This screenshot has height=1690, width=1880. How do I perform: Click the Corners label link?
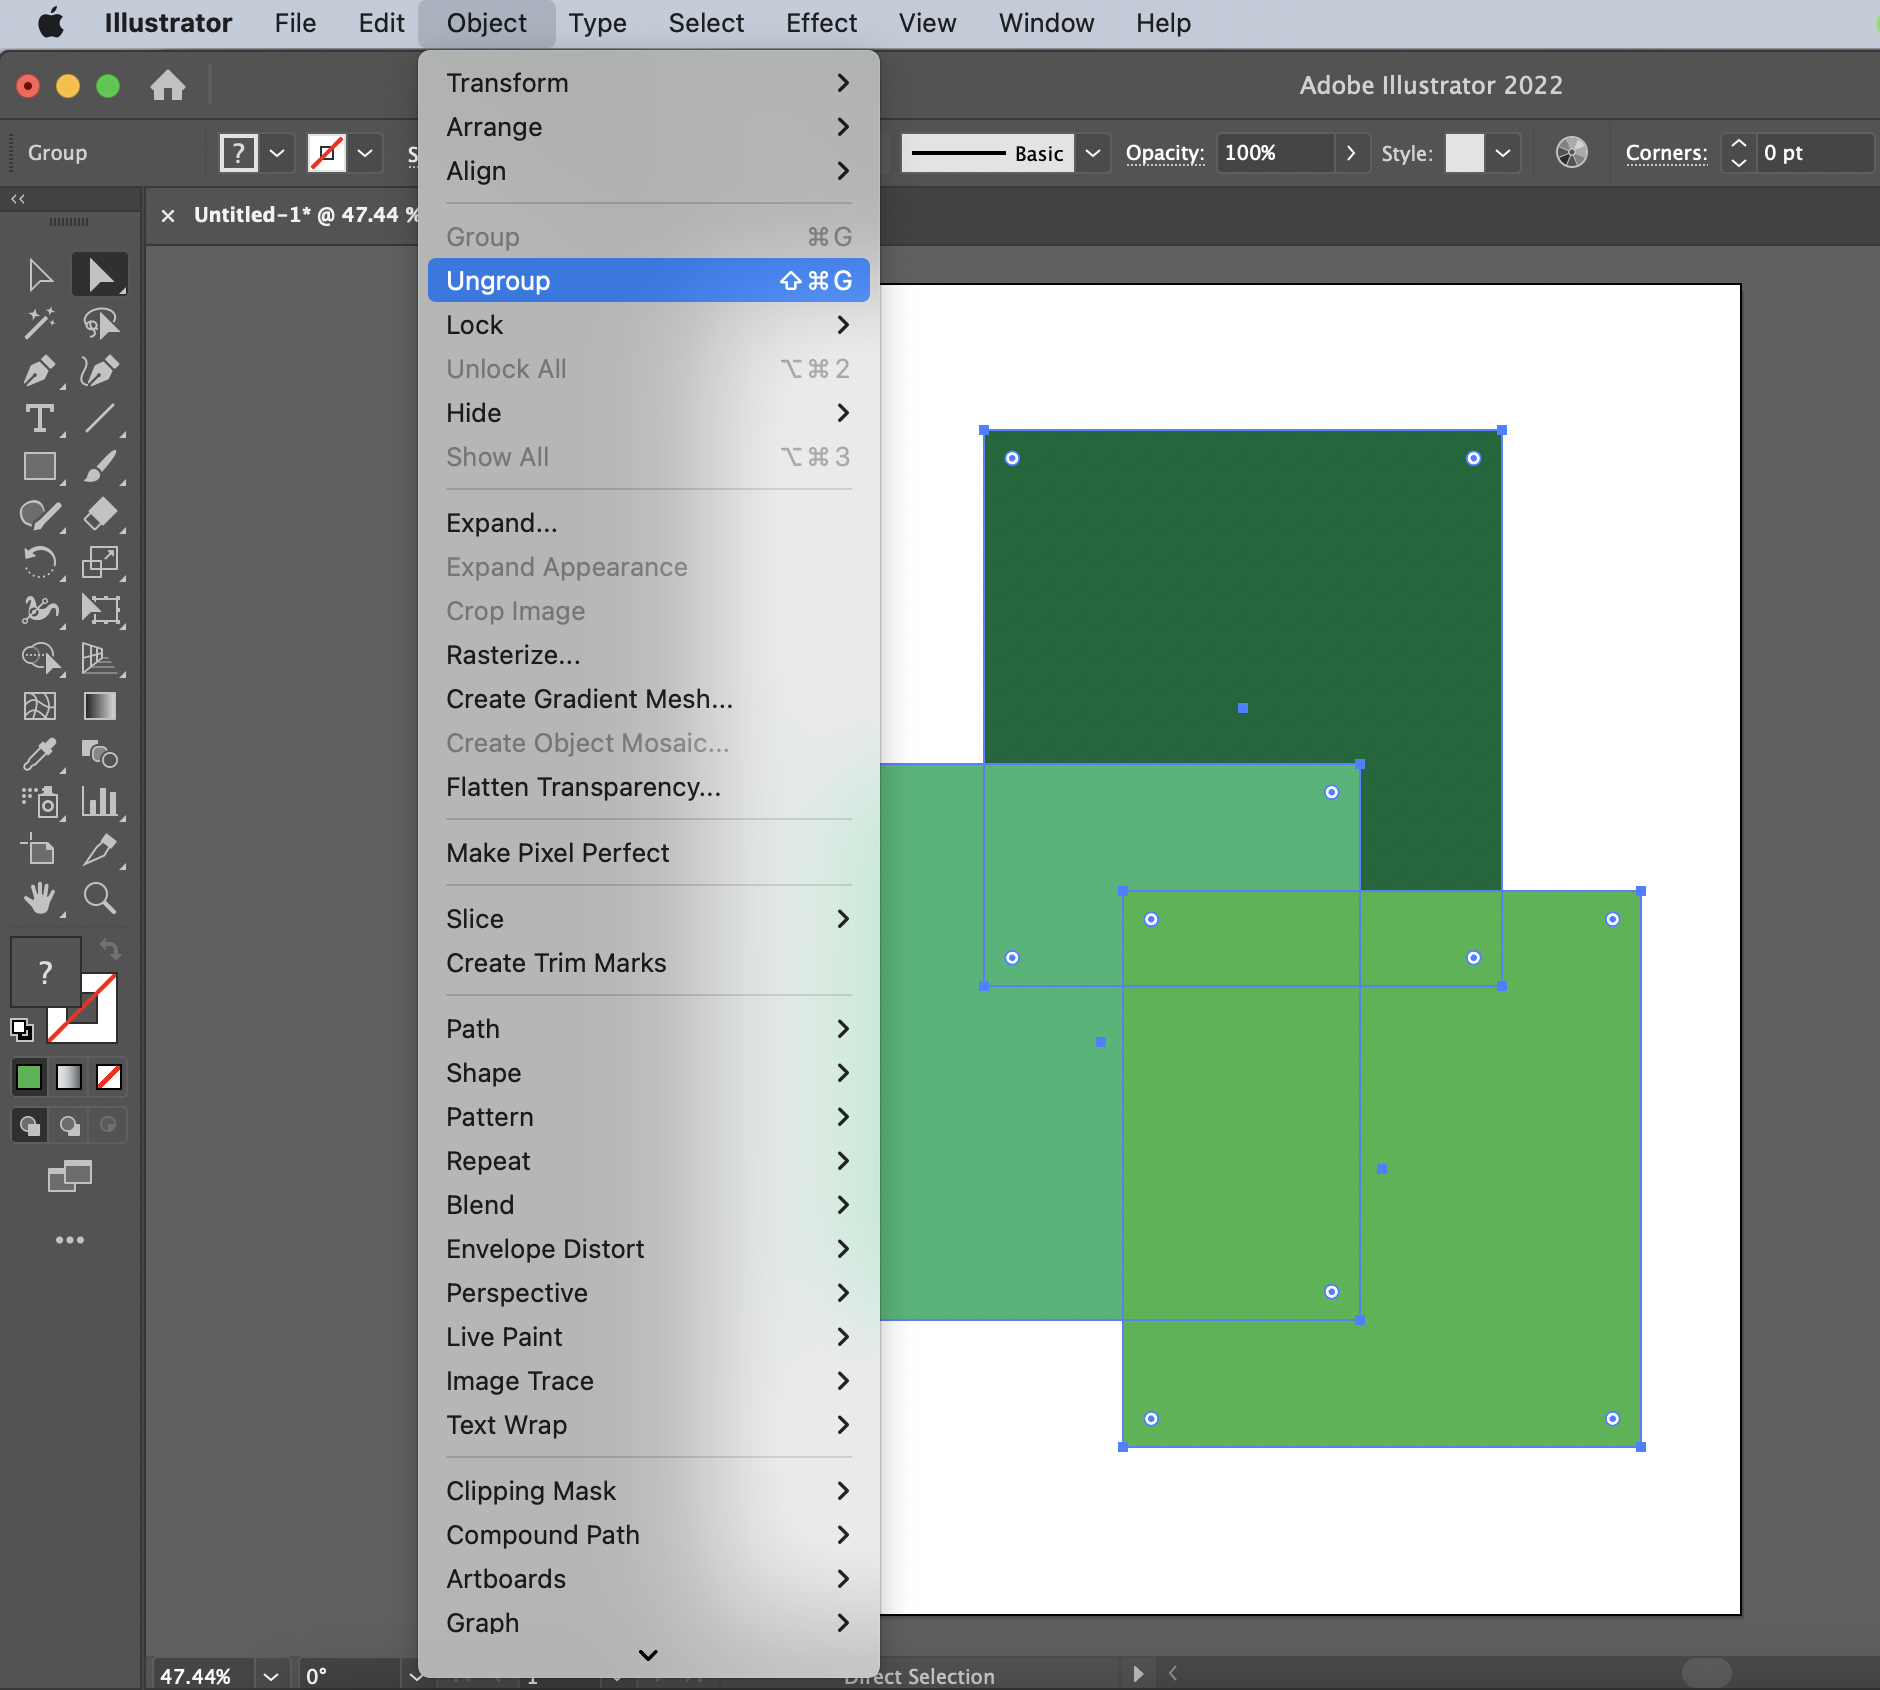tap(1665, 153)
